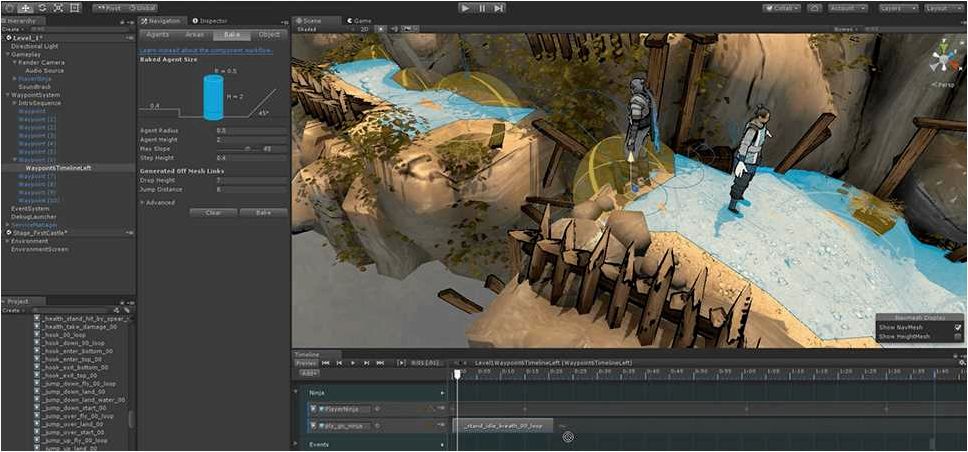Screen dimensions: 968x452
Task: Select the Move tool in top toolbar
Action: point(26,8)
